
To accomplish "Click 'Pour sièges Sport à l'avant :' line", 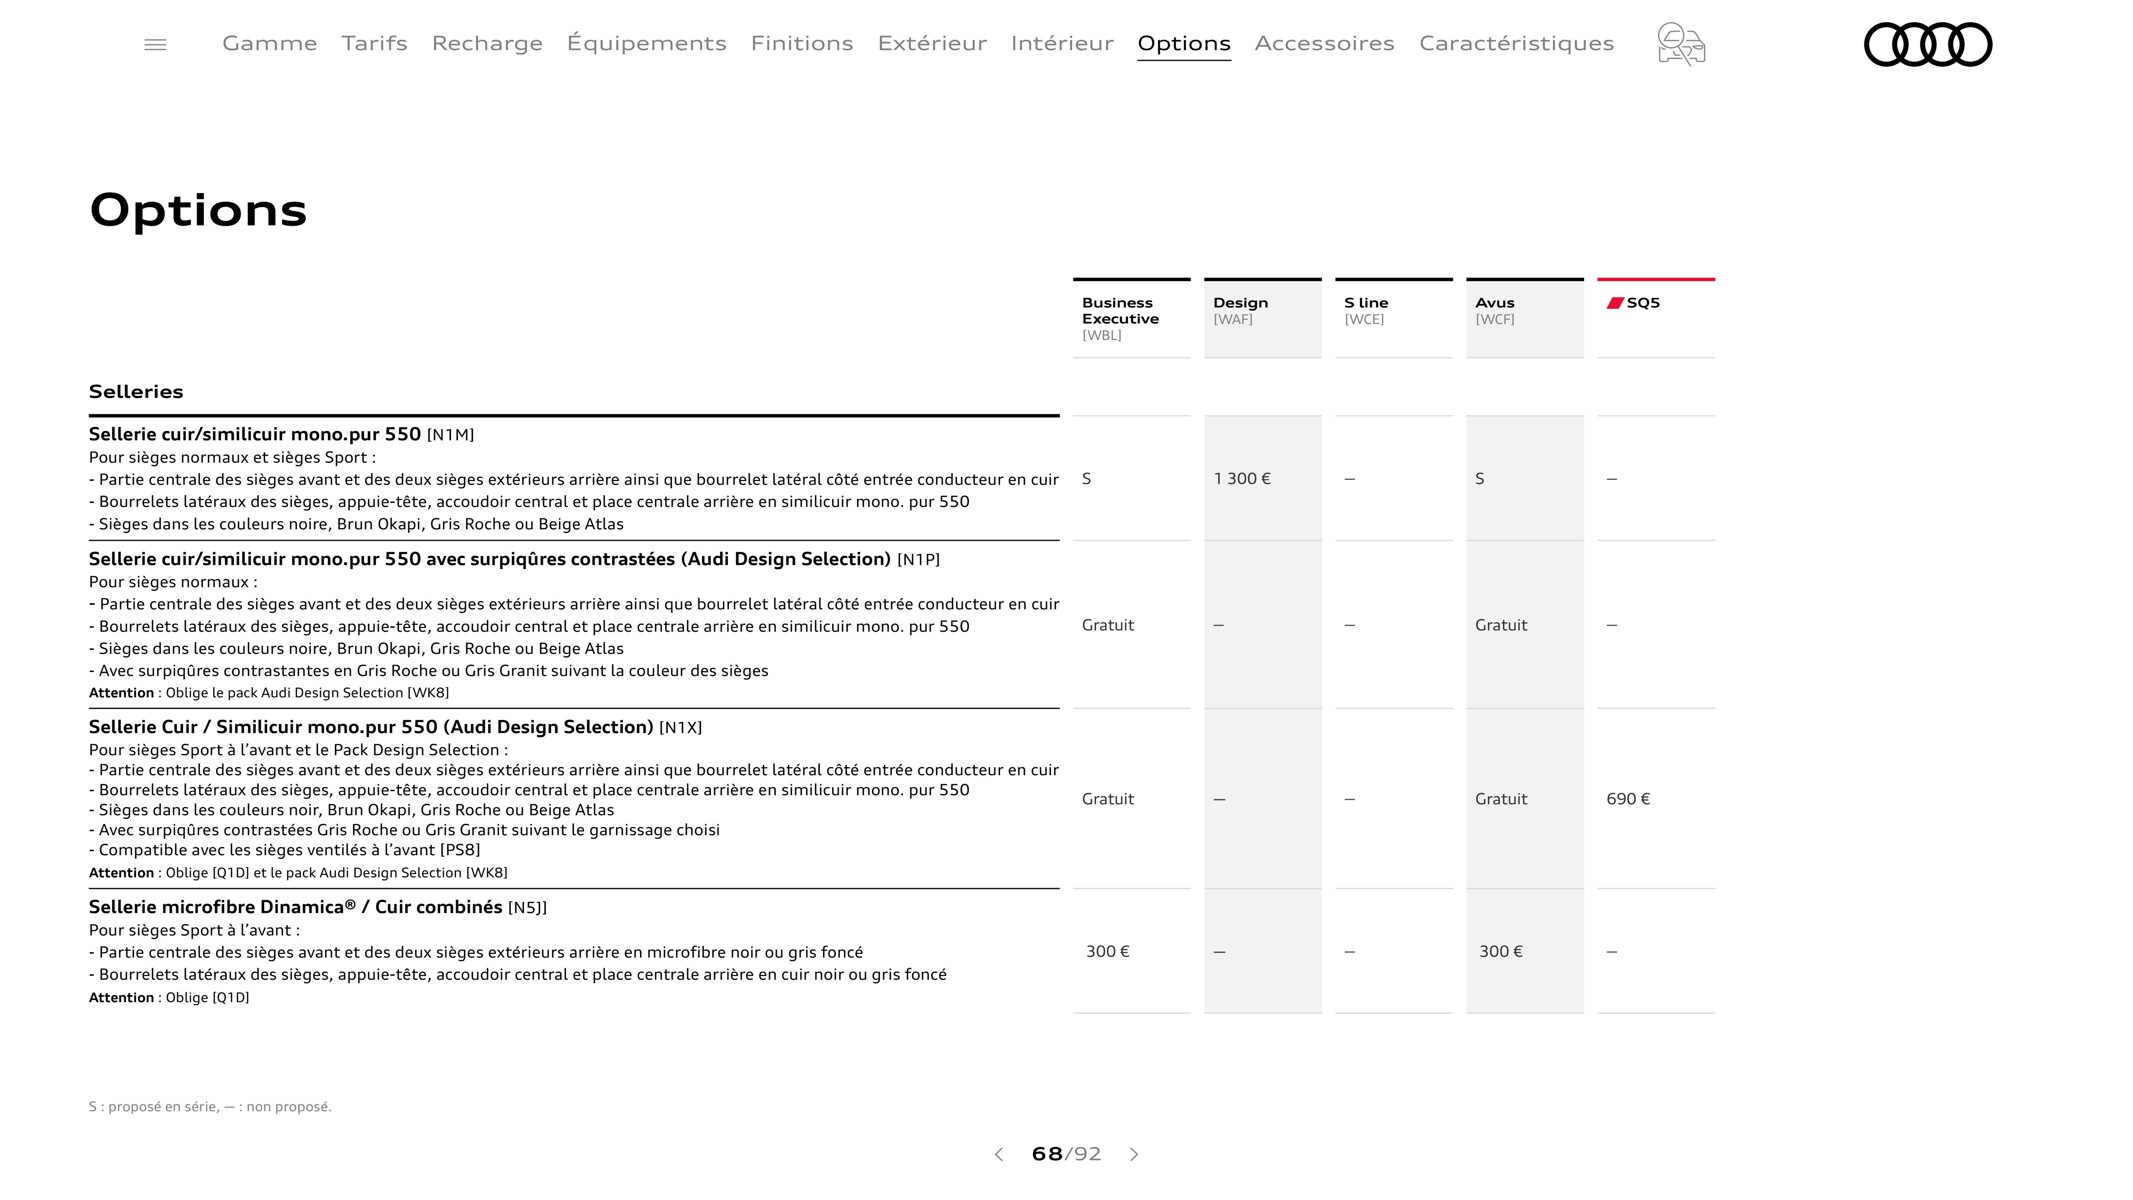I will click(194, 930).
